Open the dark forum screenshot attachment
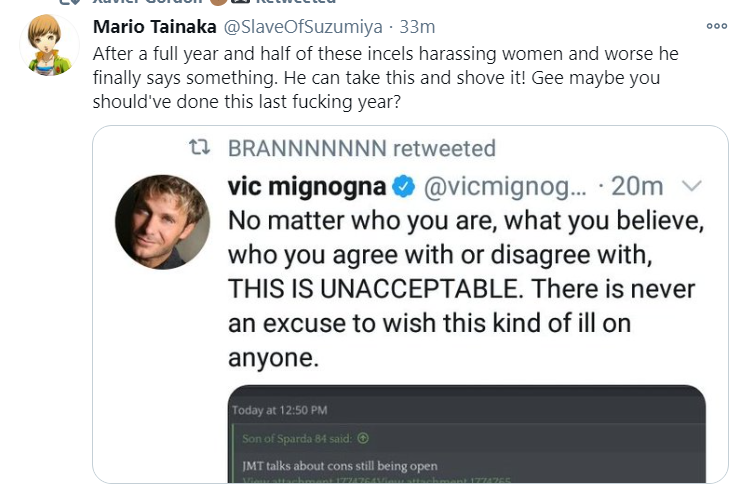 point(467,434)
